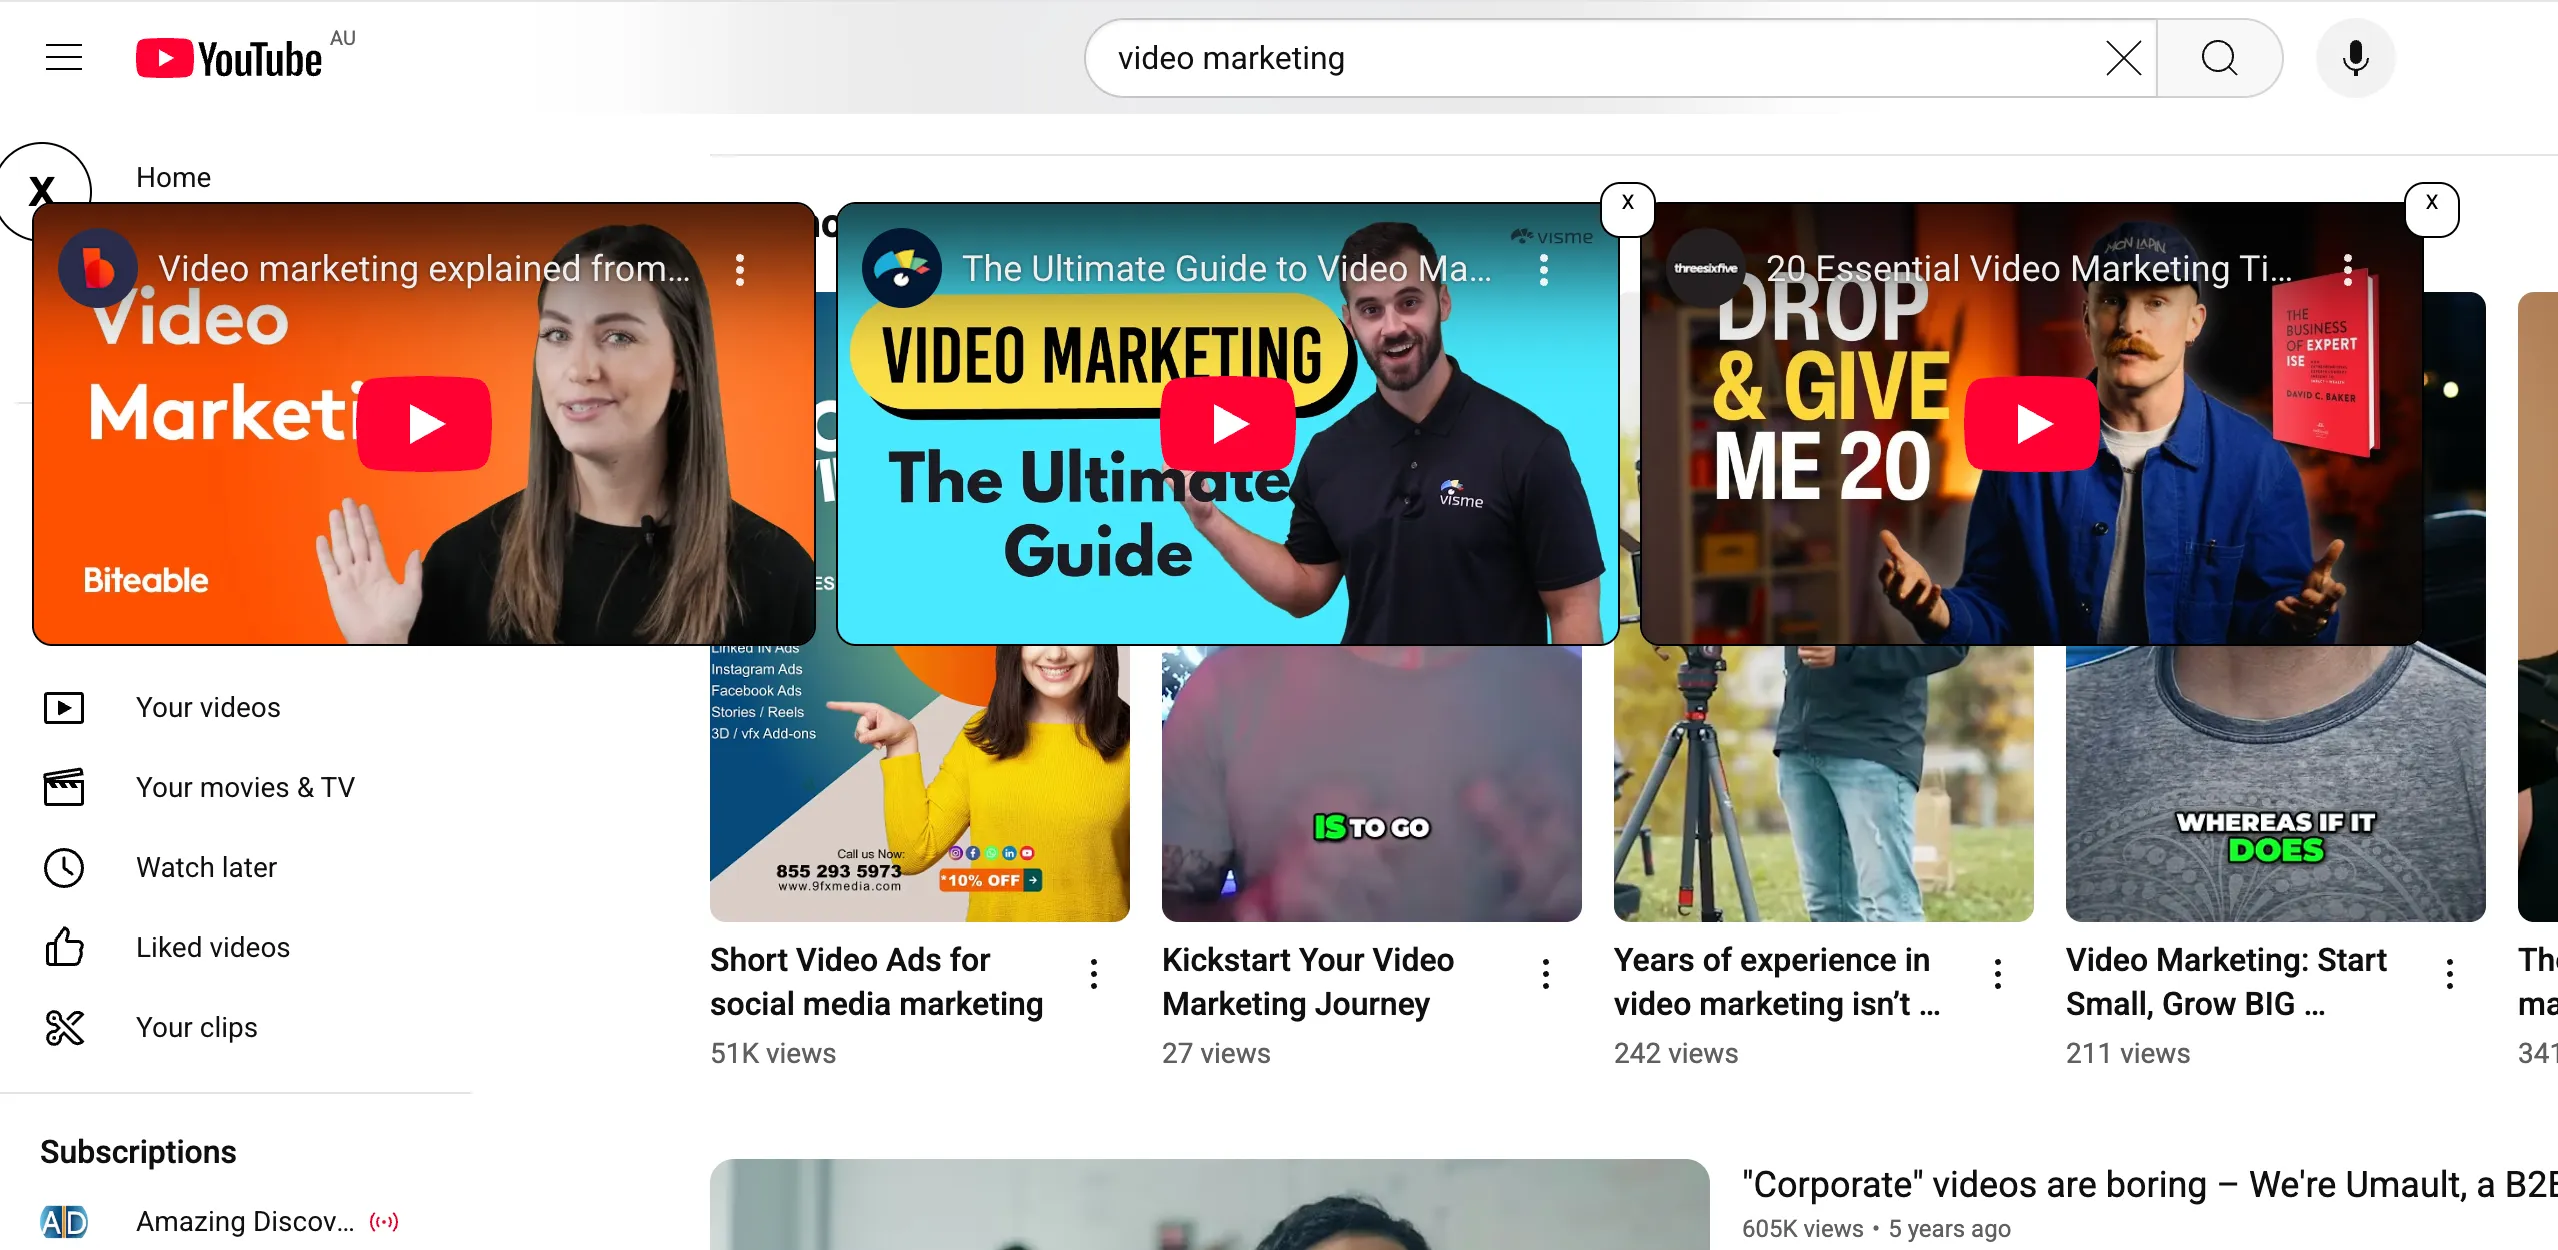
Task: Click the 211 views text
Action: click(2128, 1053)
